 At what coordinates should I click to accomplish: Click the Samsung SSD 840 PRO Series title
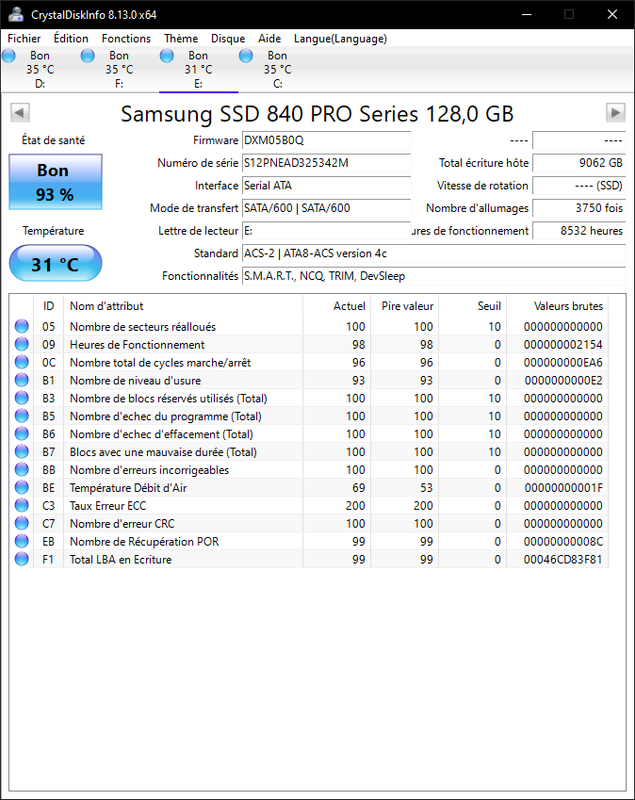[x=317, y=114]
